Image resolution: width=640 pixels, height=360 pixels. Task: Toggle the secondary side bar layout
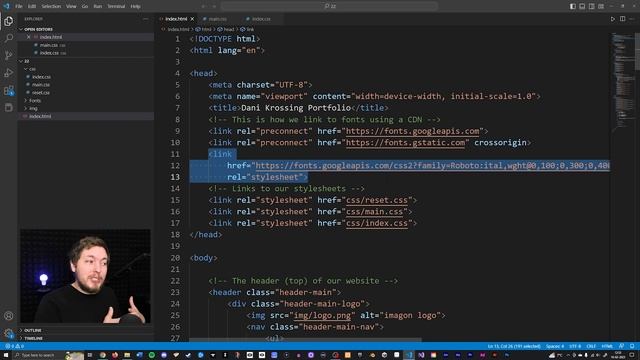pos(592,6)
